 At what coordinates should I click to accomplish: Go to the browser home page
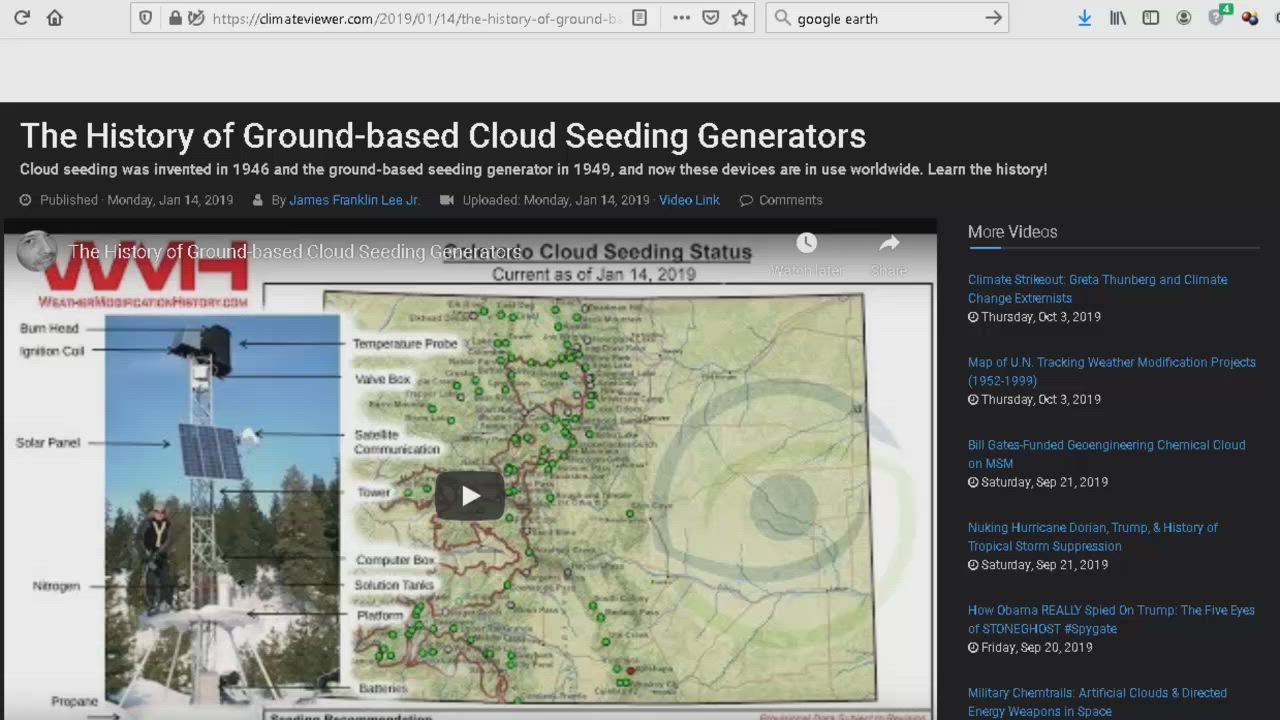point(55,18)
